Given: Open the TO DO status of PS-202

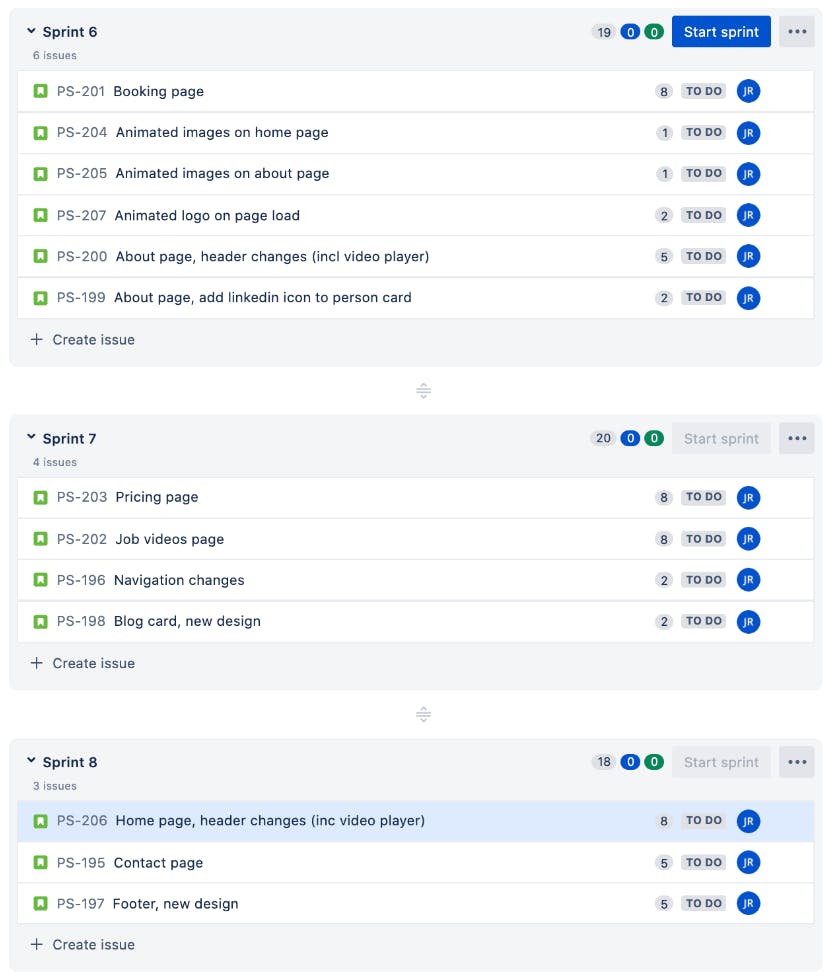Looking at the screenshot, I should click(704, 539).
